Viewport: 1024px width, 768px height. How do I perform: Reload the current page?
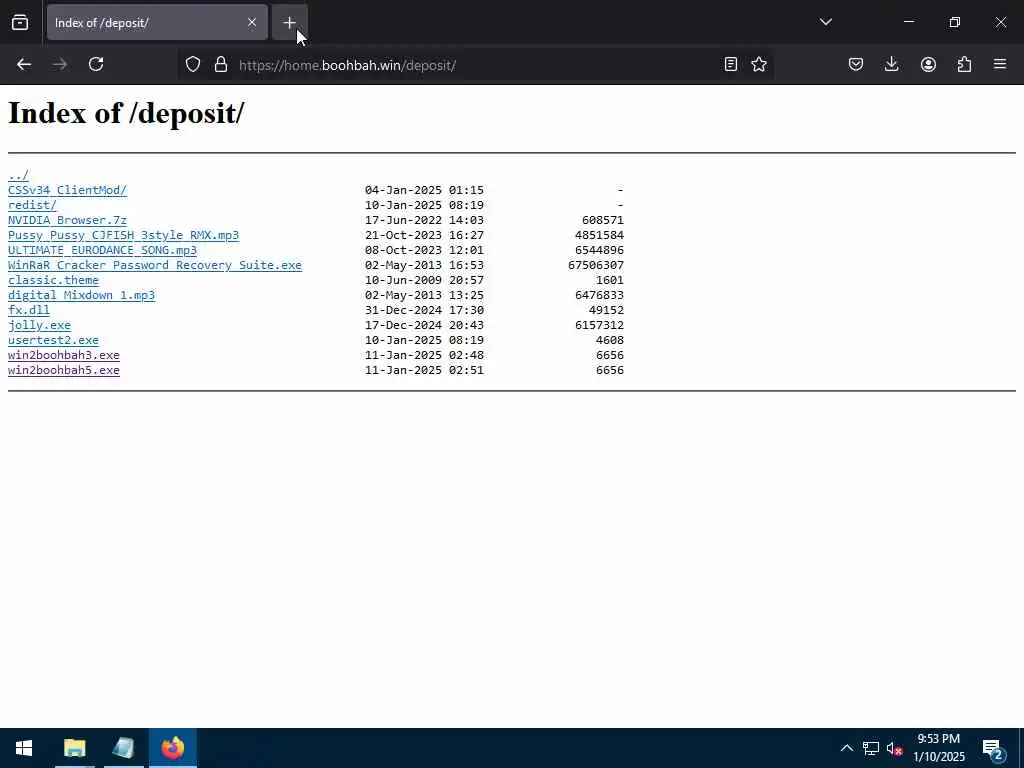[96, 65]
